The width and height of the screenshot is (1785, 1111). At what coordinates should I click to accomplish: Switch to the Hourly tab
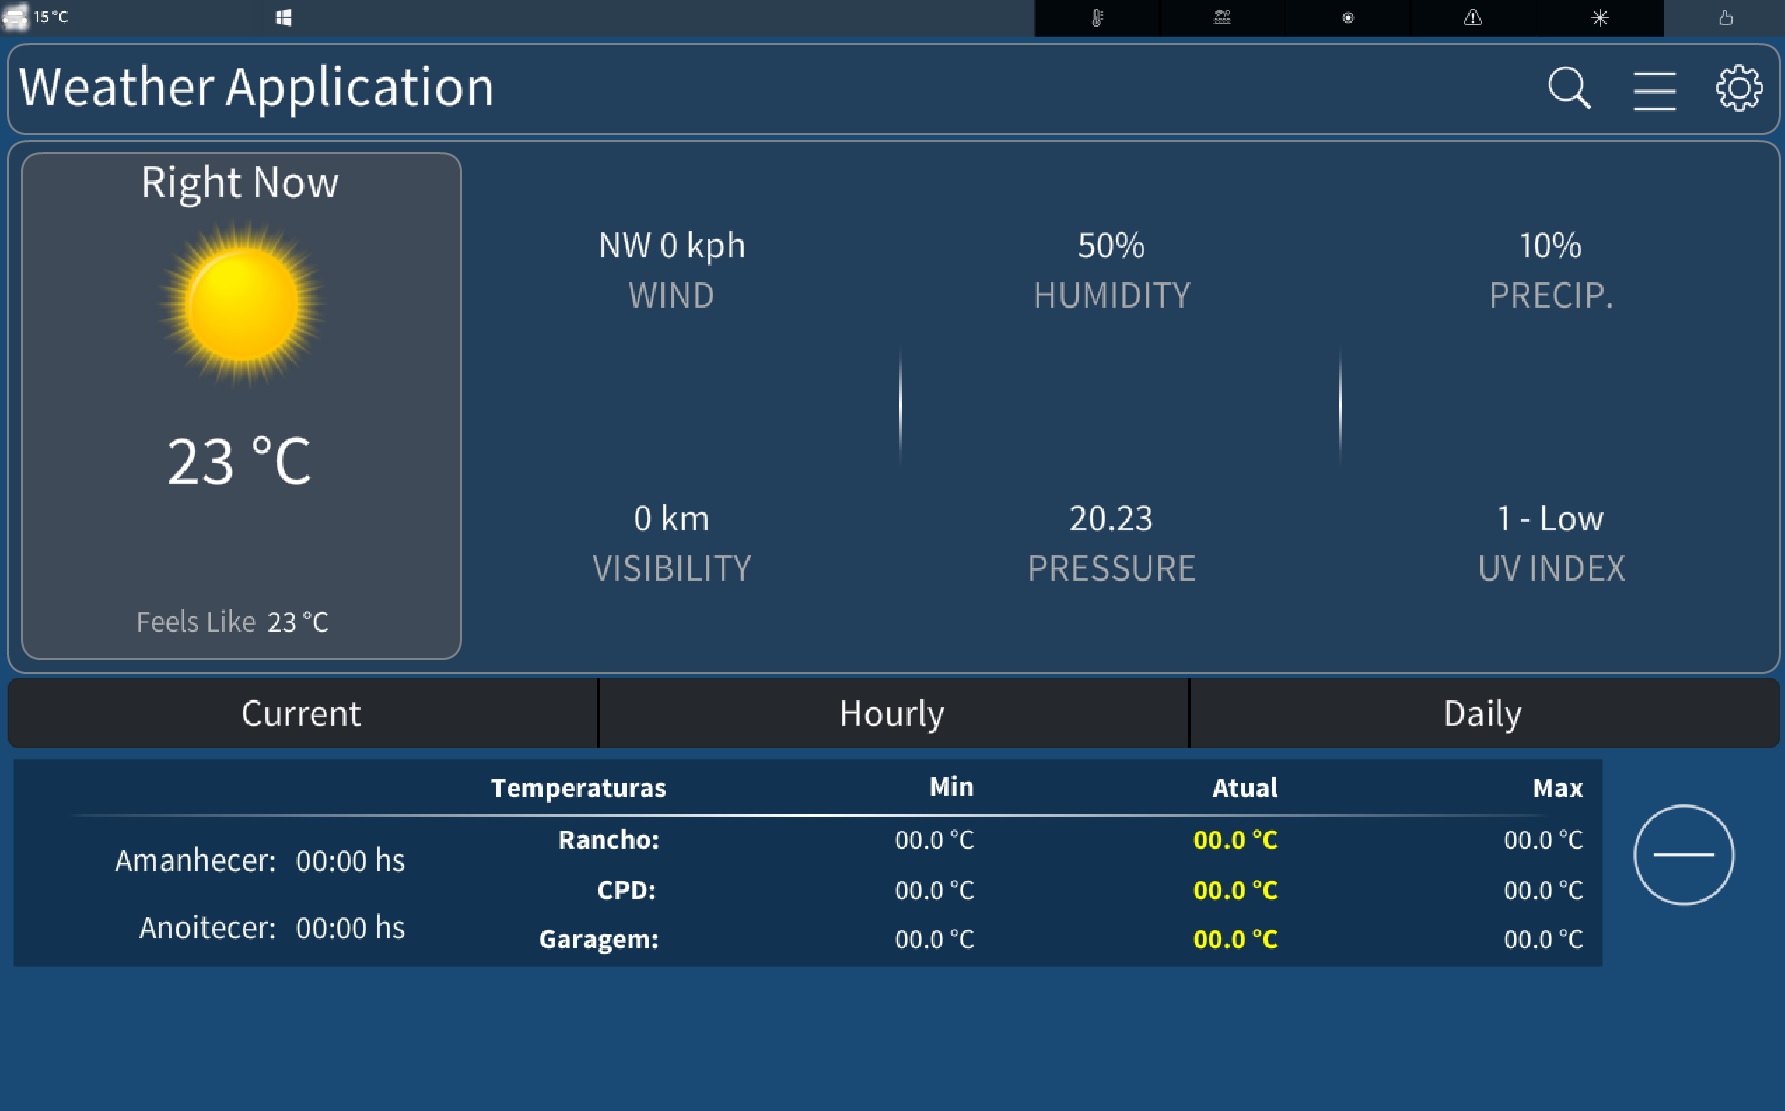pyautogui.click(x=892, y=713)
